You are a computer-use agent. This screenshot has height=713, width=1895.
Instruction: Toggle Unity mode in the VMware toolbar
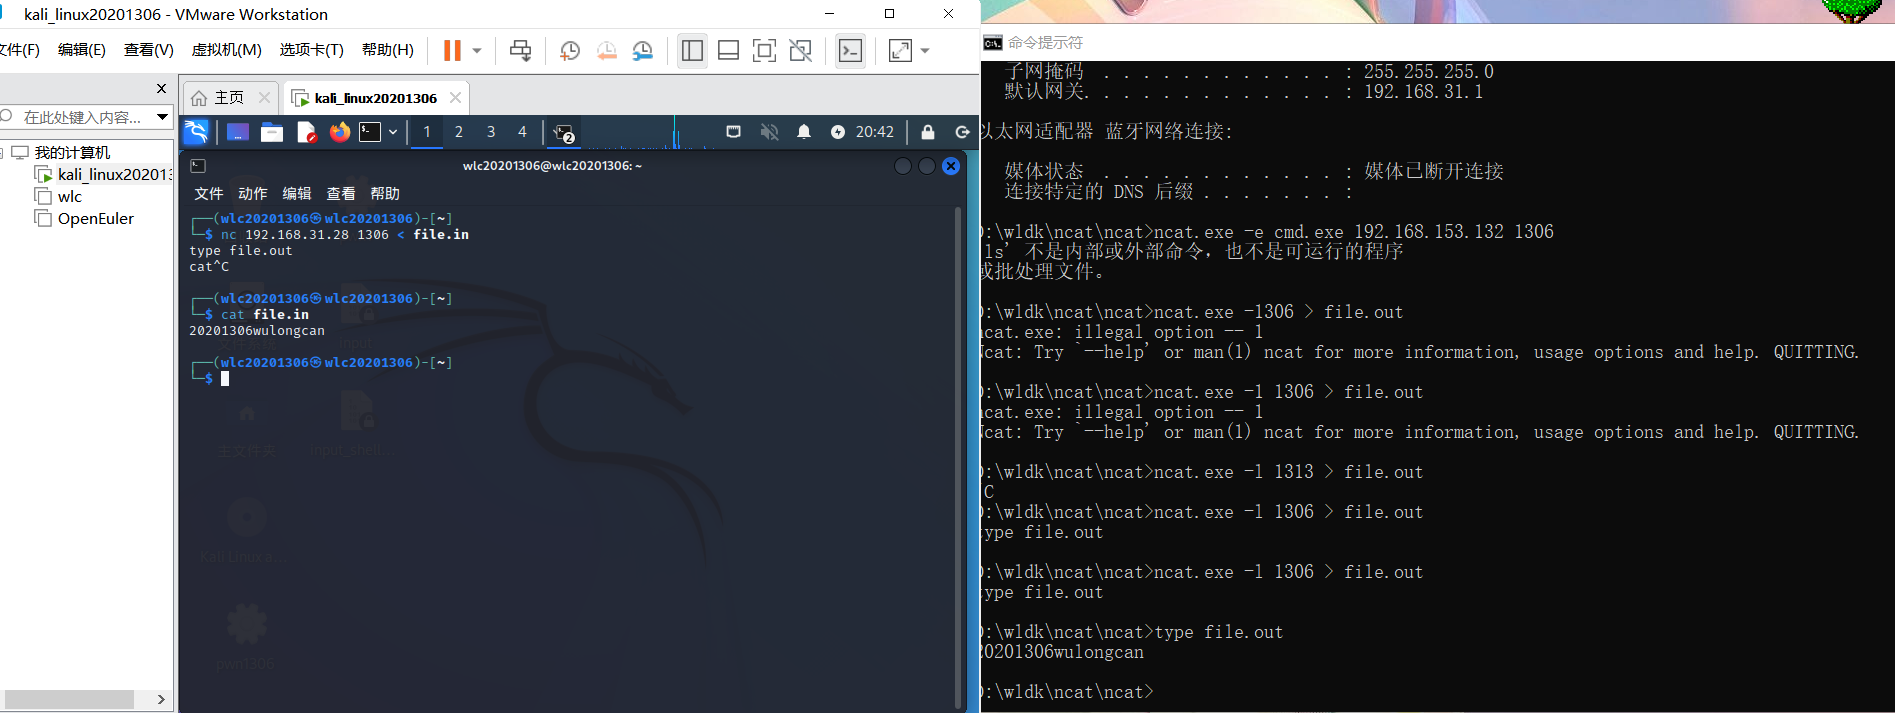(800, 50)
